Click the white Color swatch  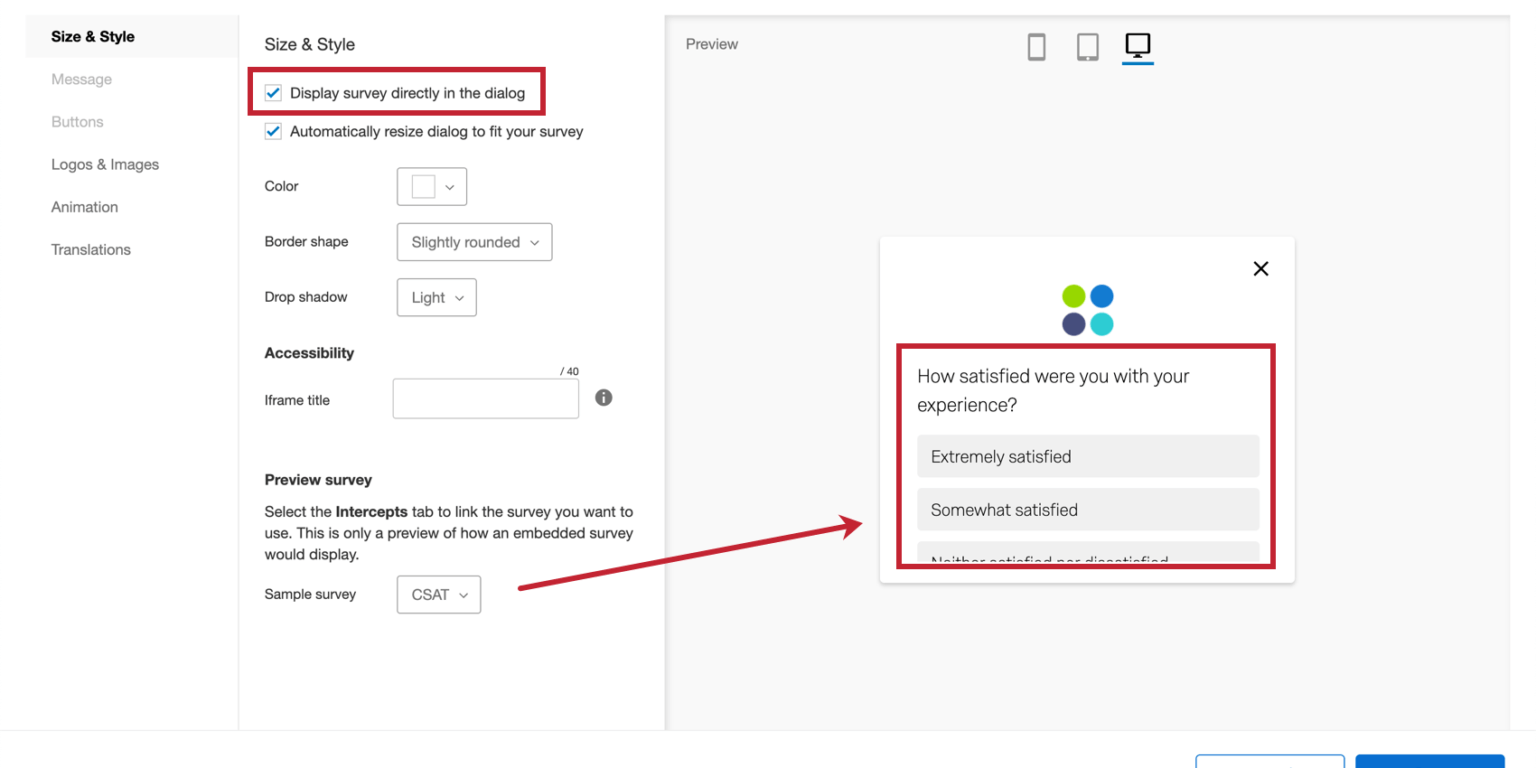422,186
